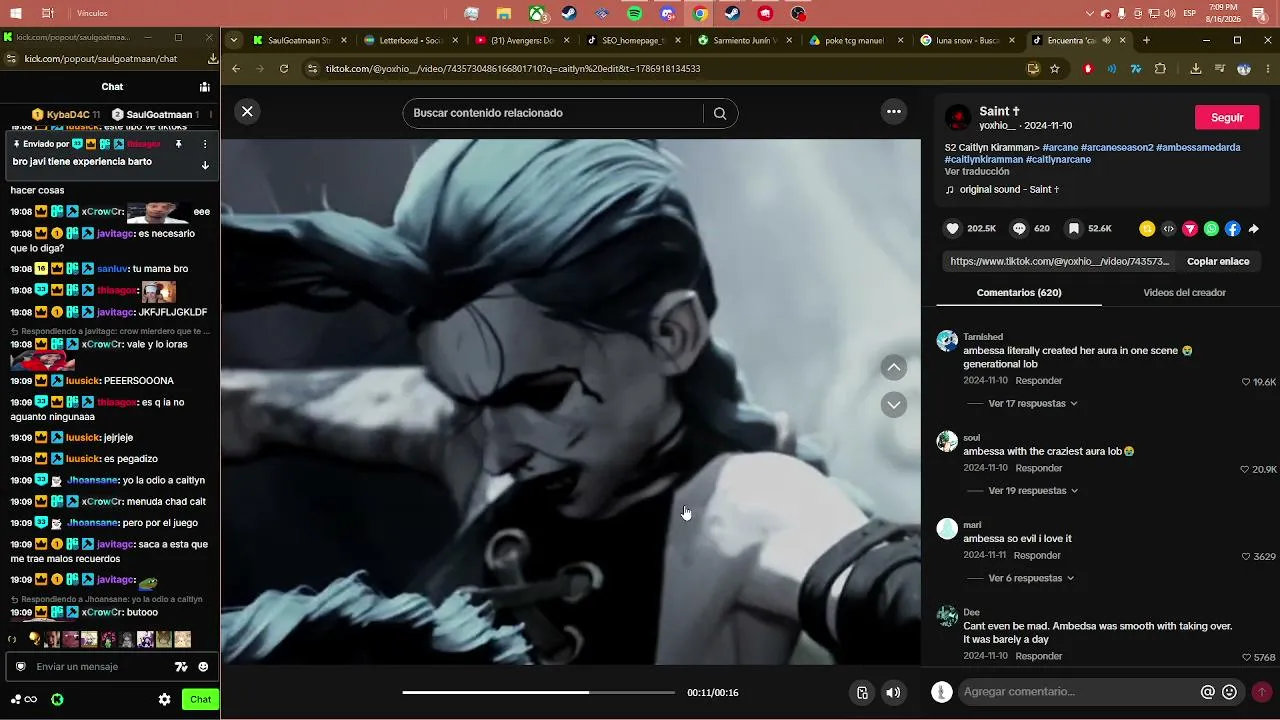This screenshot has height=720, width=1280.
Task: Open the Windows Start menu
Action: [x=16, y=14]
